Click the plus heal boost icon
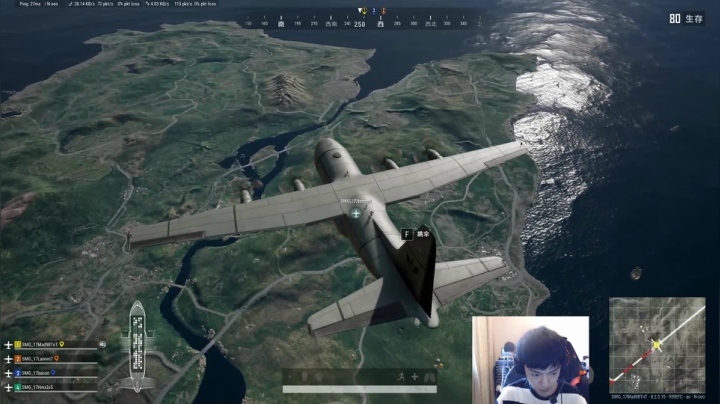This screenshot has height=404, width=720. [415, 377]
